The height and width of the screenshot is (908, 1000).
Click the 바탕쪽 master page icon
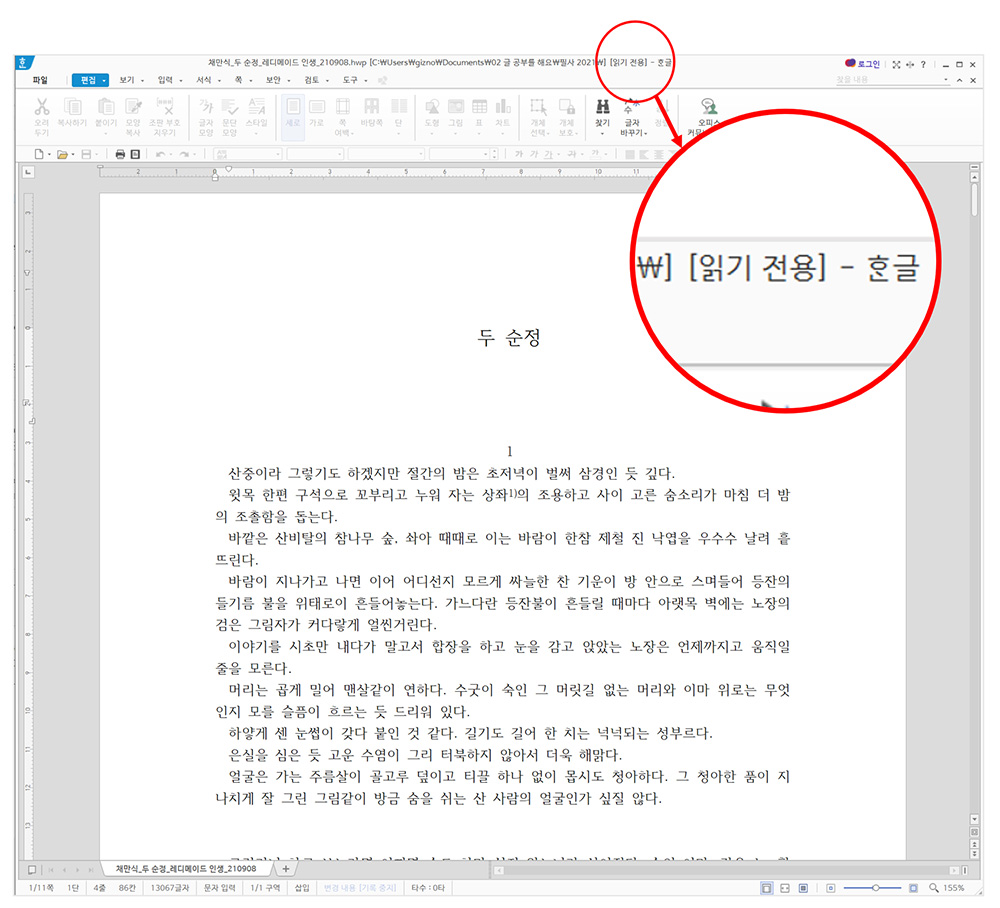[x=371, y=106]
